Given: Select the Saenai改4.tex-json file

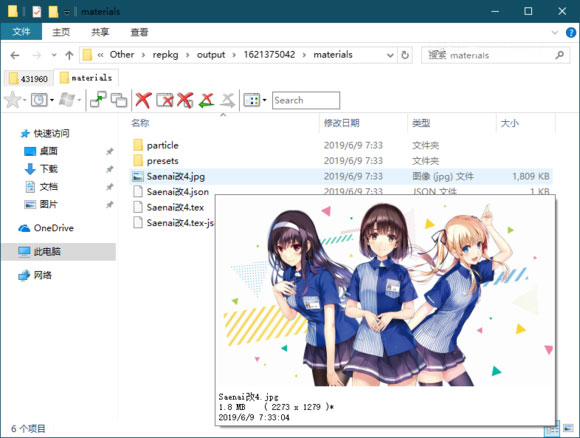Looking at the screenshot, I should click(x=172, y=223).
